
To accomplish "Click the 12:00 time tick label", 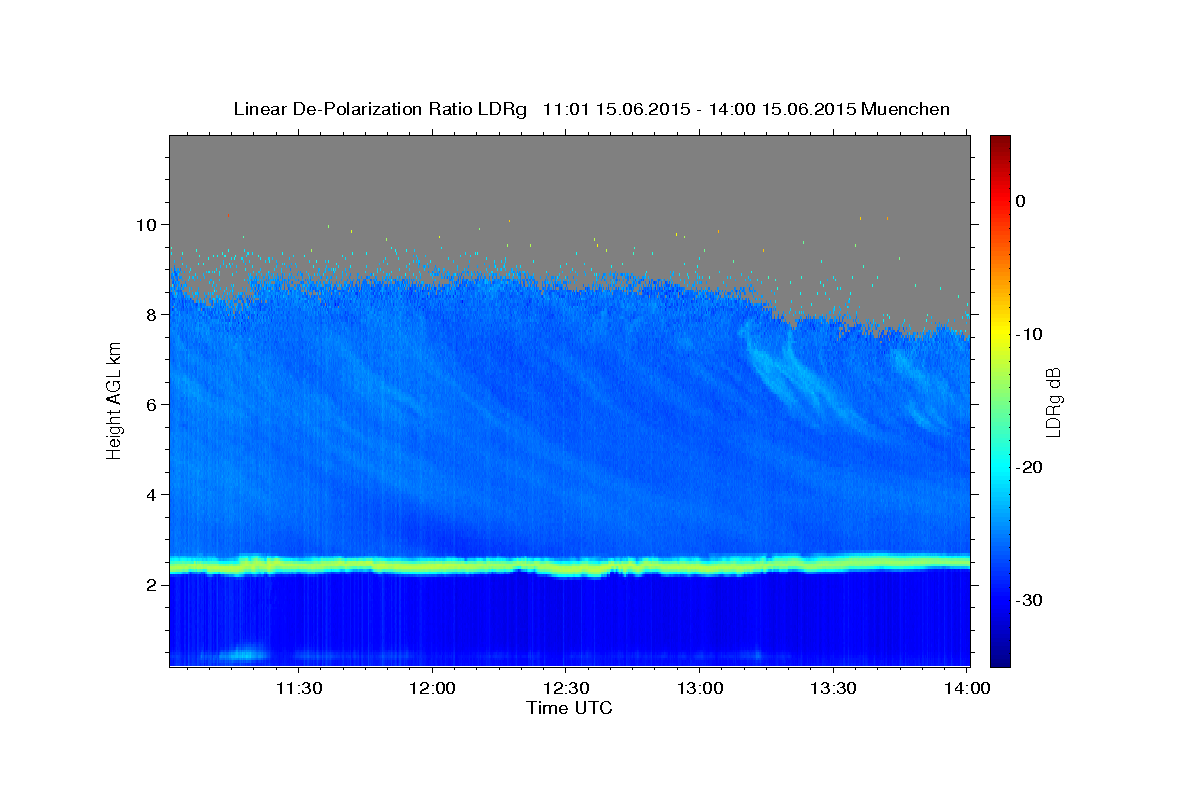I will [x=432, y=688].
